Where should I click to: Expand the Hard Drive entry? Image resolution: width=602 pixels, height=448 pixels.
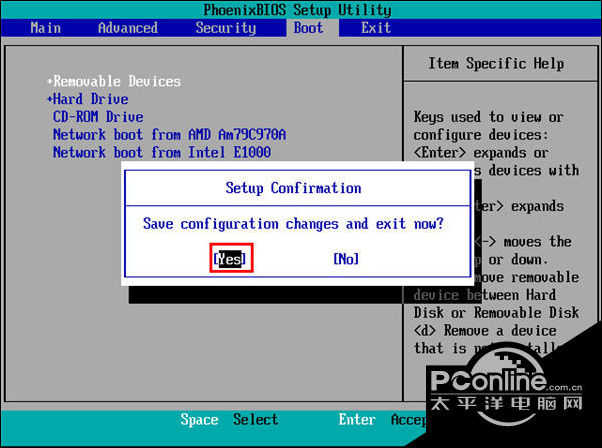88,99
